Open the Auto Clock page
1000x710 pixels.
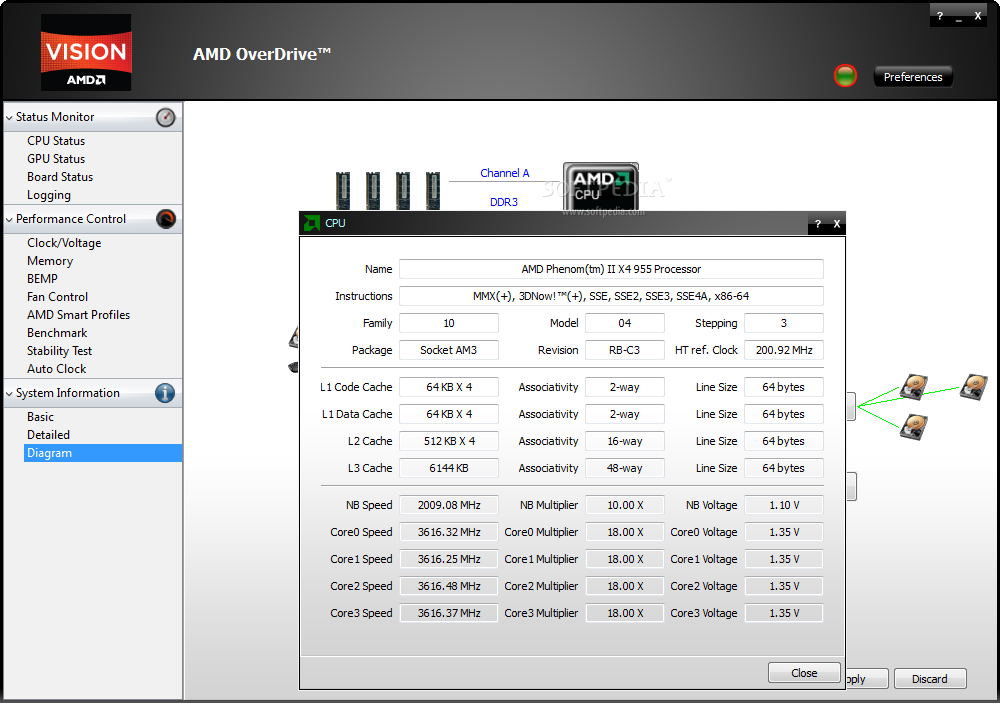(57, 369)
